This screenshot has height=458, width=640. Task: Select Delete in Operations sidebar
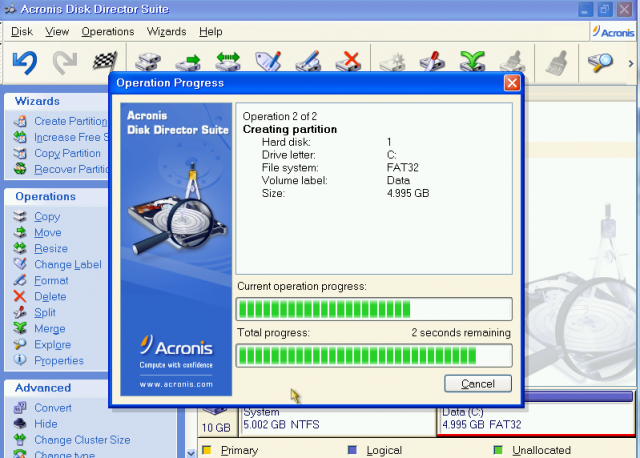(50, 296)
